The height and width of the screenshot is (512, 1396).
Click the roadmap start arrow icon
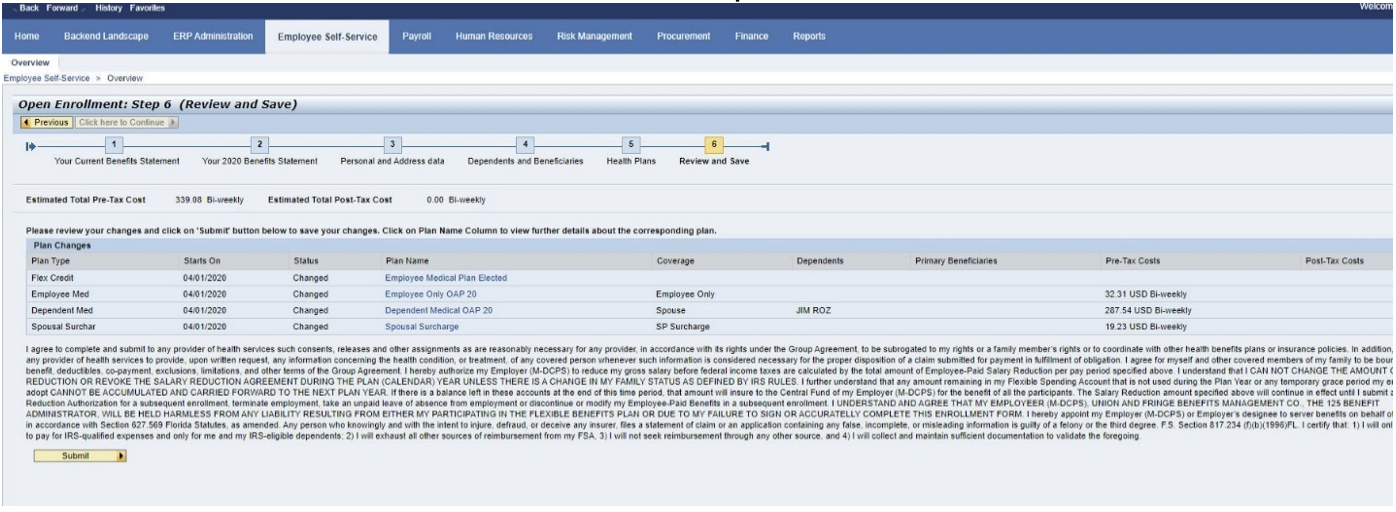30,146
